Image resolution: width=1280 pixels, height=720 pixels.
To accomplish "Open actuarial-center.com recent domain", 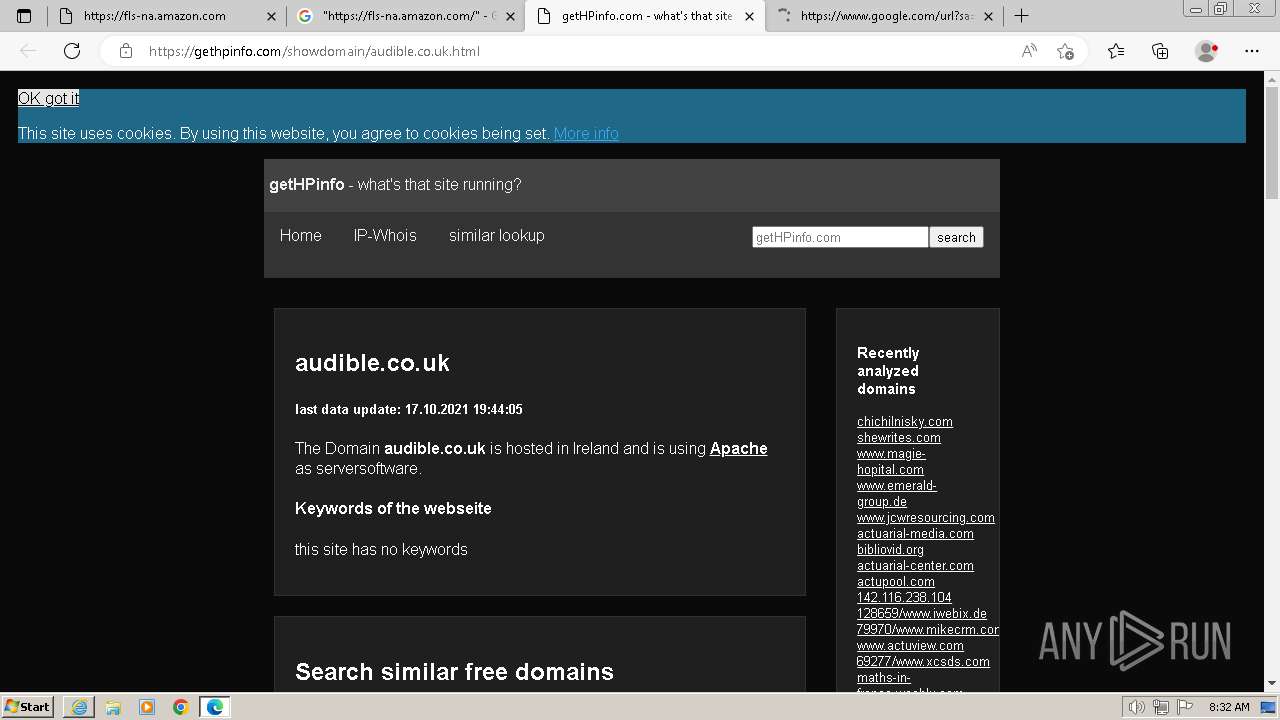I will 915,565.
